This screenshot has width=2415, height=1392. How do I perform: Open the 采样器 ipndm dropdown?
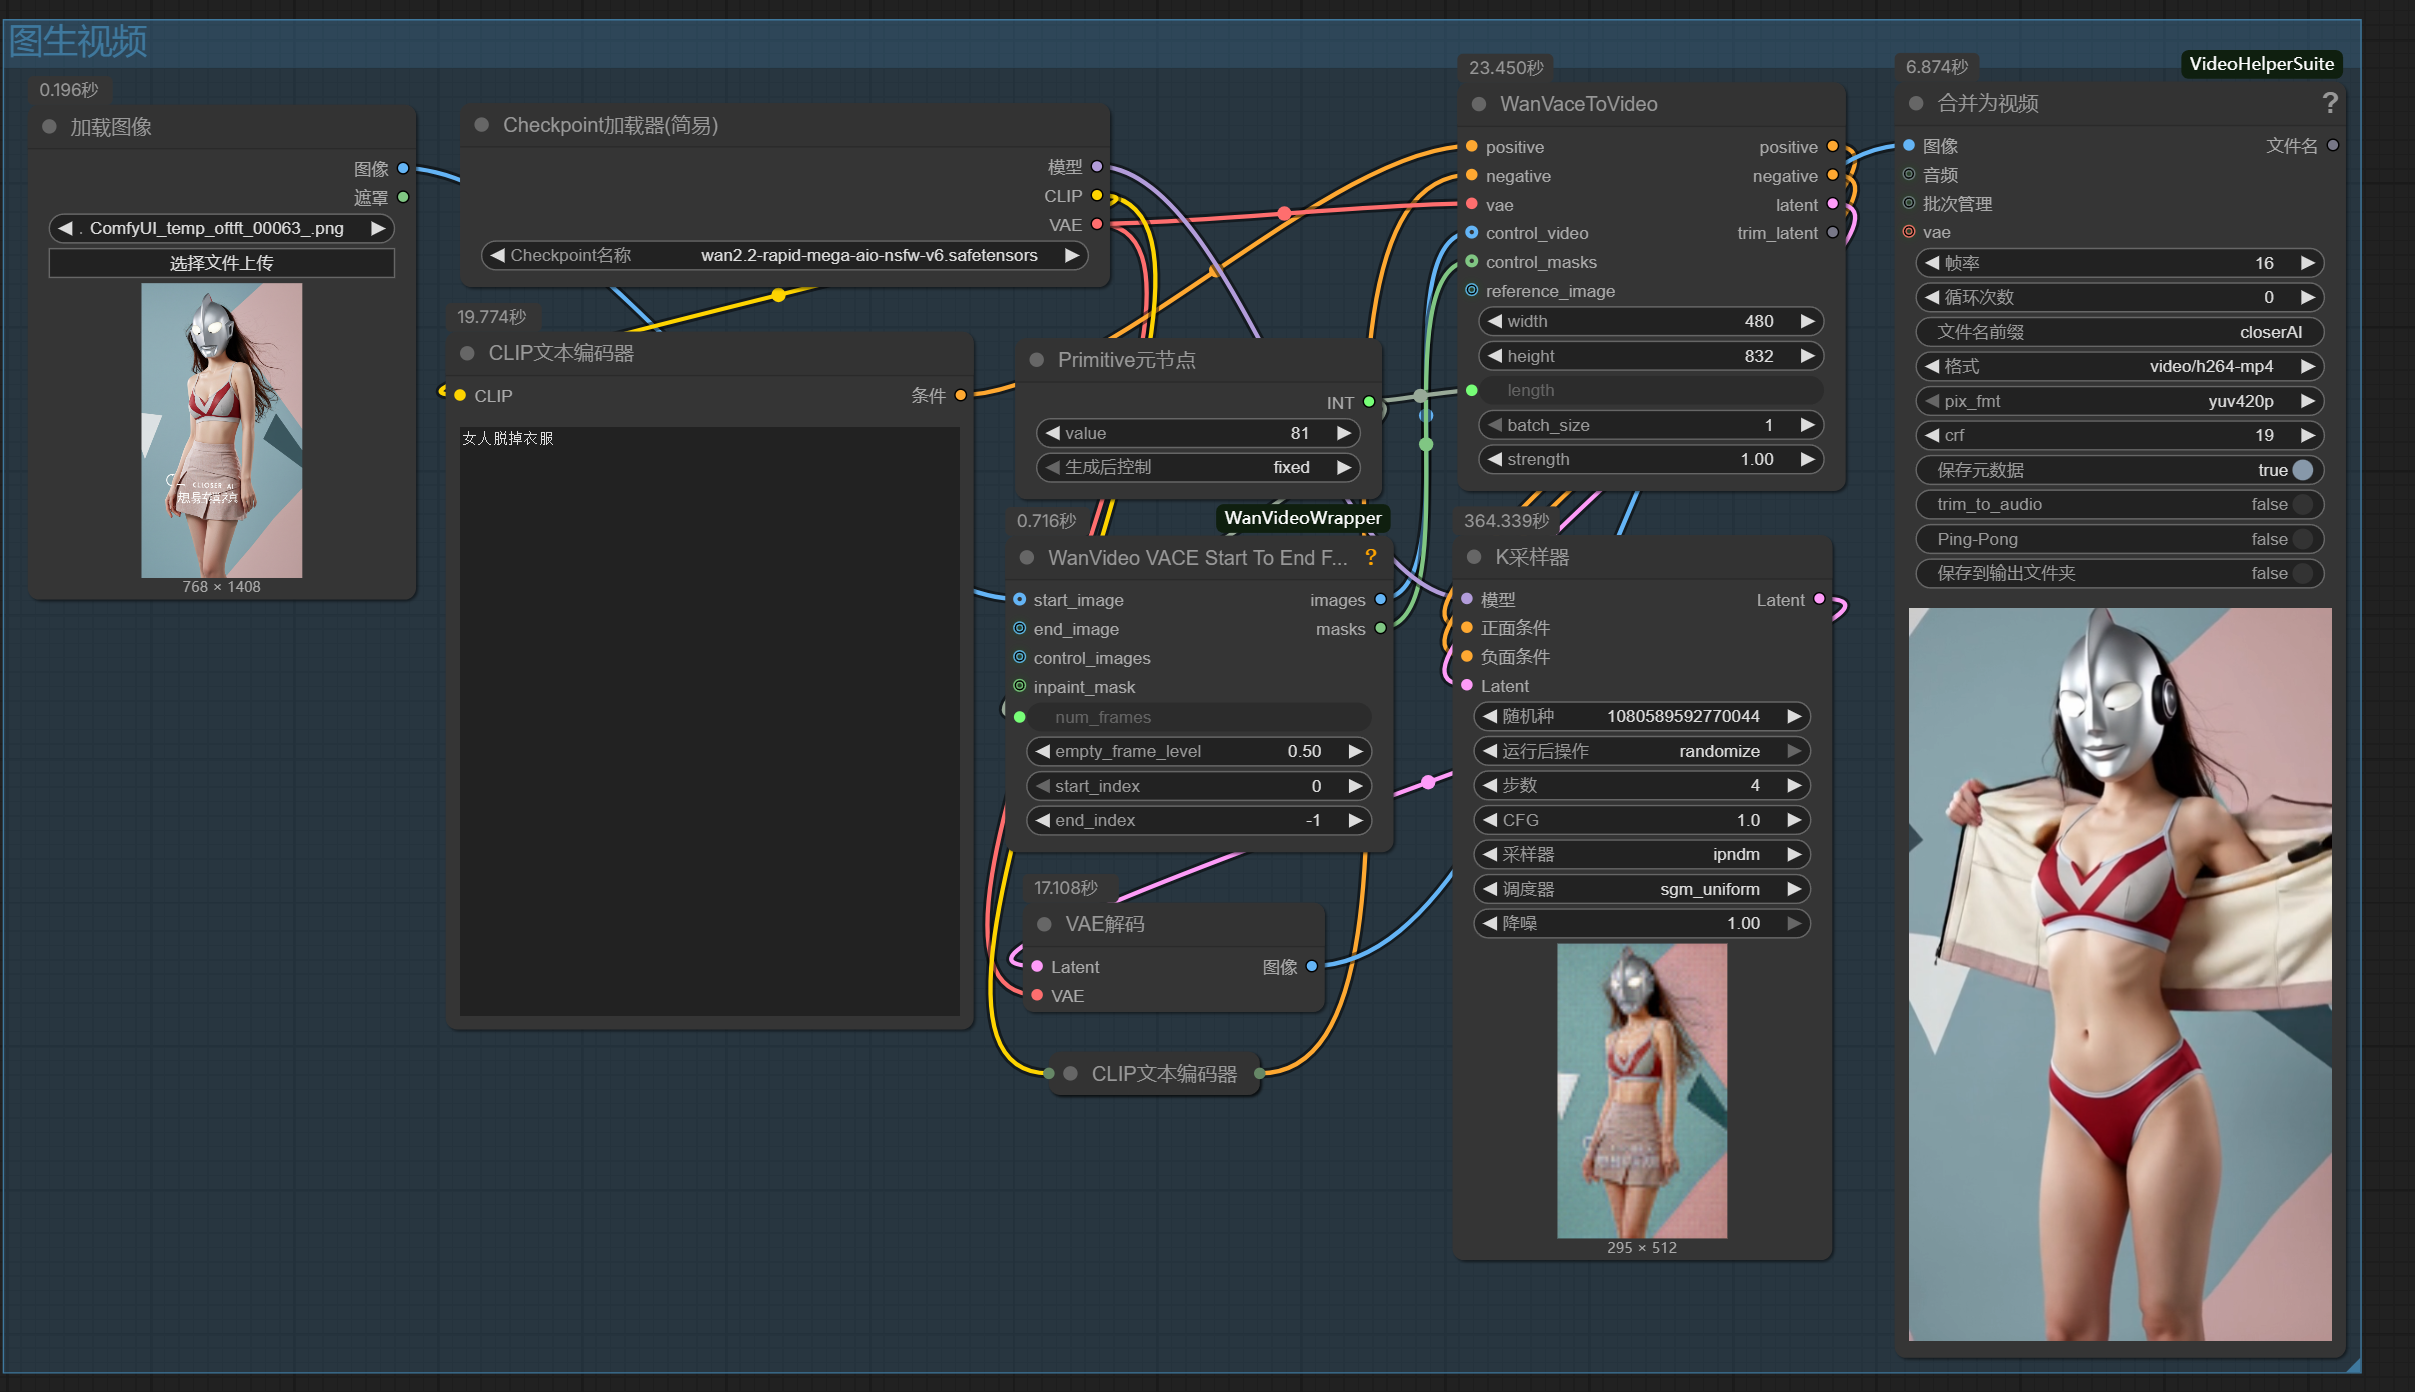pyautogui.click(x=1641, y=854)
